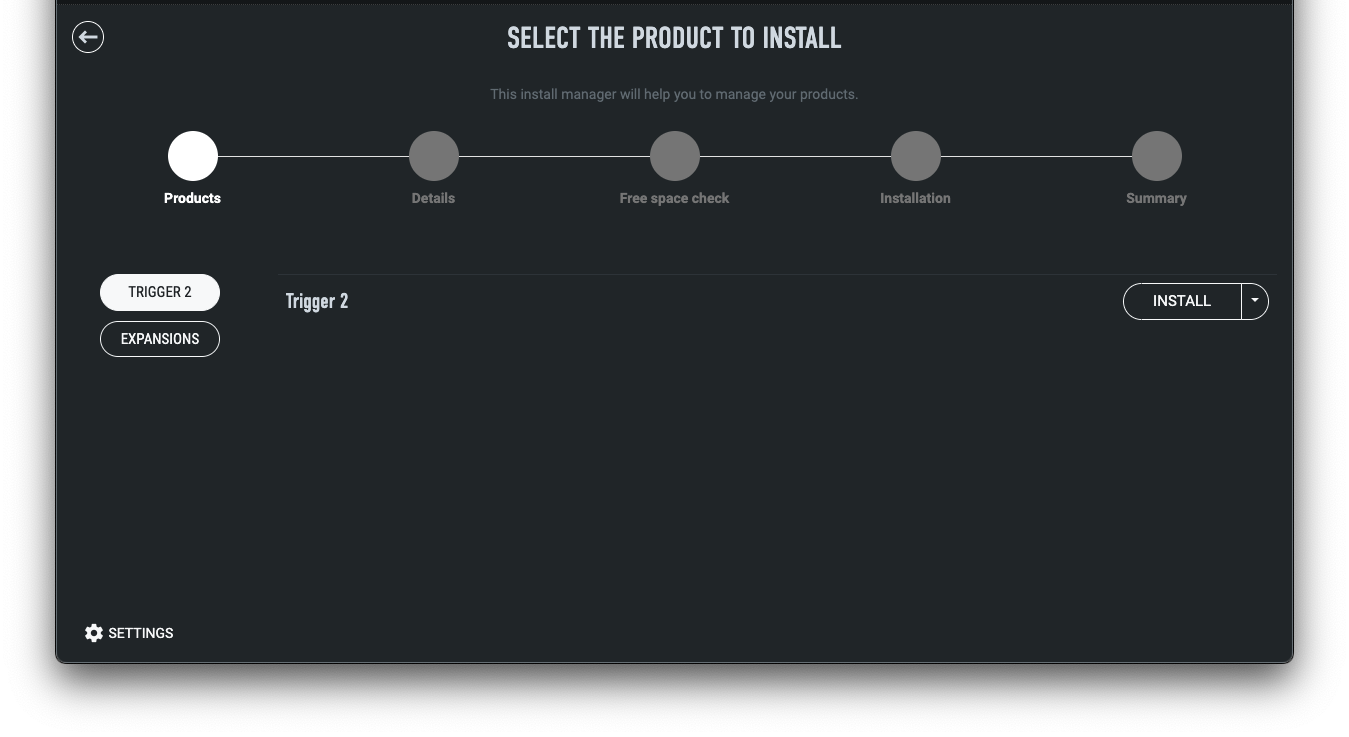Select the Free space check step circle
Image resolution: width=1349 pixels, height=737 pixels.
point(675,156)
